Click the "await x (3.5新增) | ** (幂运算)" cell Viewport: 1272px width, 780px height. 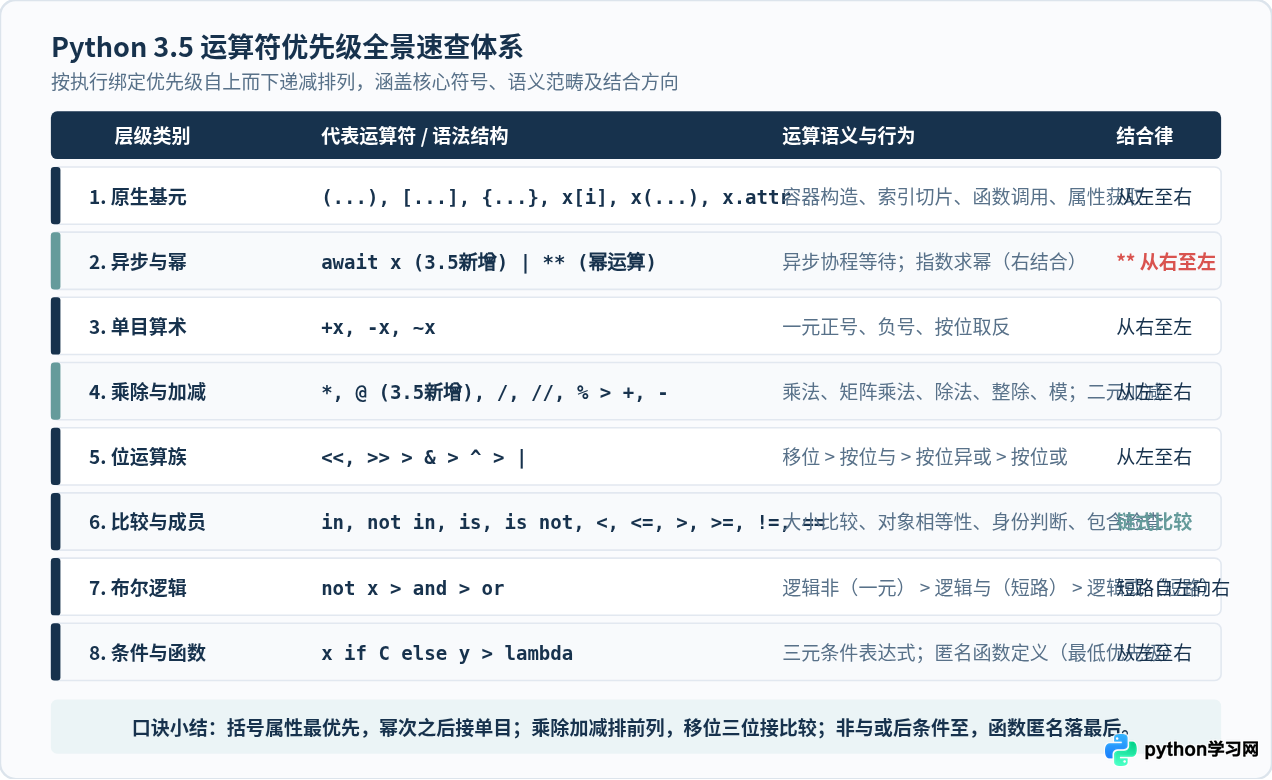click(x=489, y=262)
